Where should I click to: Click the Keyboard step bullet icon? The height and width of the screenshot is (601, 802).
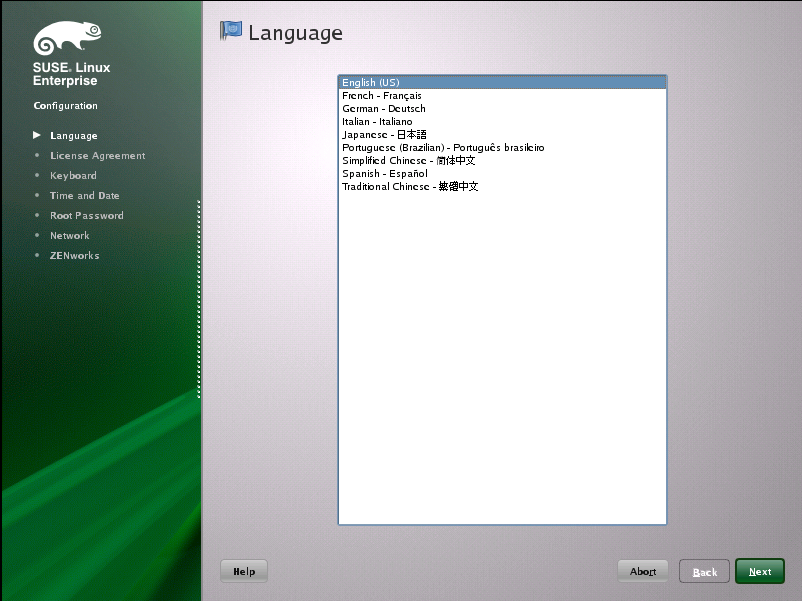[x=38, y=176]
